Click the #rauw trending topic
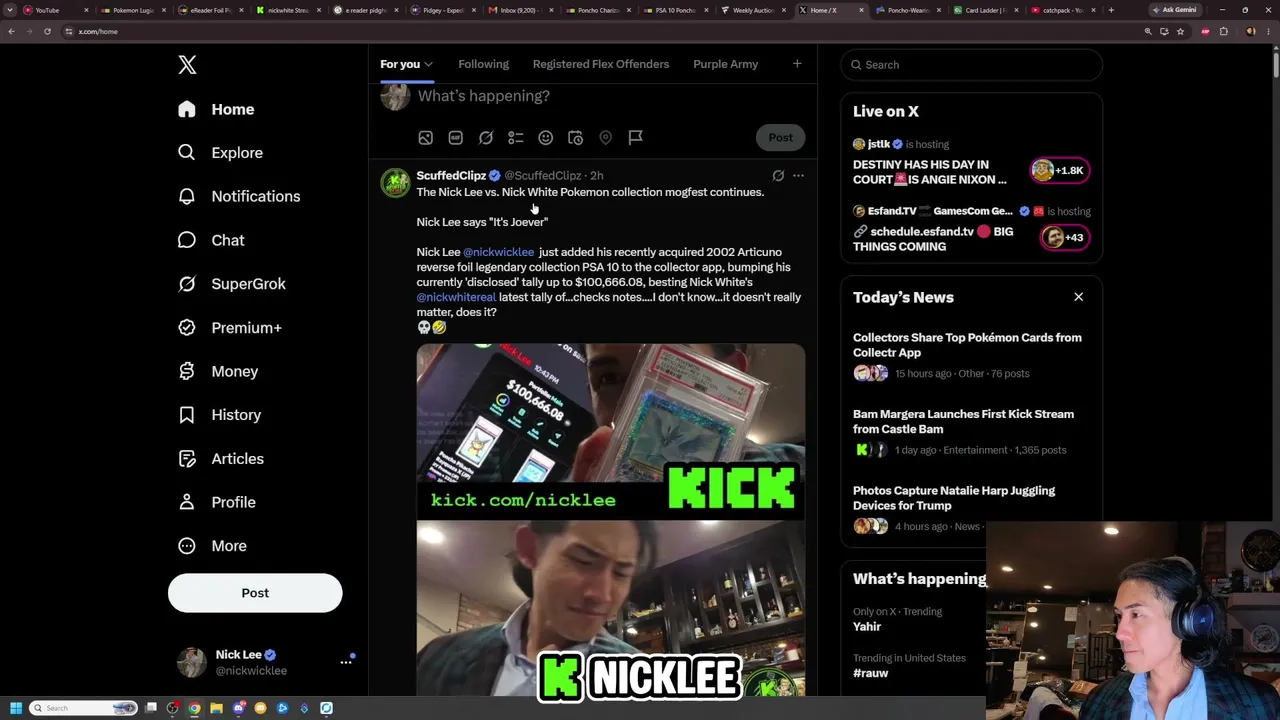The width and height of the screenshot is (1280, 720). click(x=870, y=673)
